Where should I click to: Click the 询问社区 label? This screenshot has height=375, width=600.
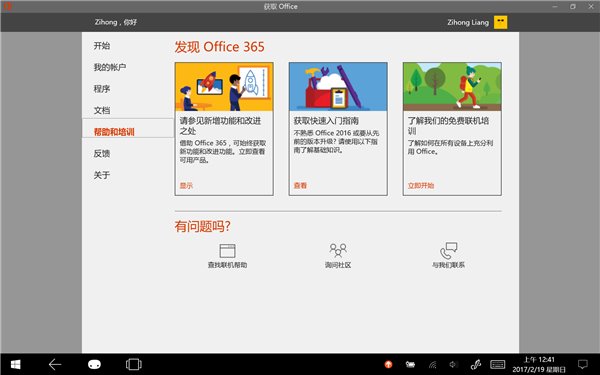pyautogui.click(x=338, y=265)
